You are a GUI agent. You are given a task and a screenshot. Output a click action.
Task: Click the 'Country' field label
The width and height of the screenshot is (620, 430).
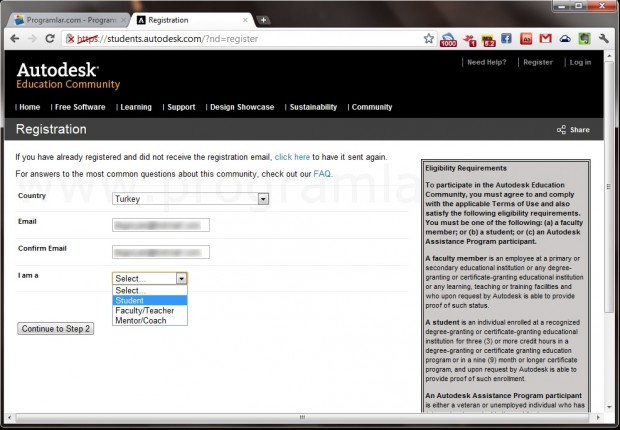pos(32,196)
